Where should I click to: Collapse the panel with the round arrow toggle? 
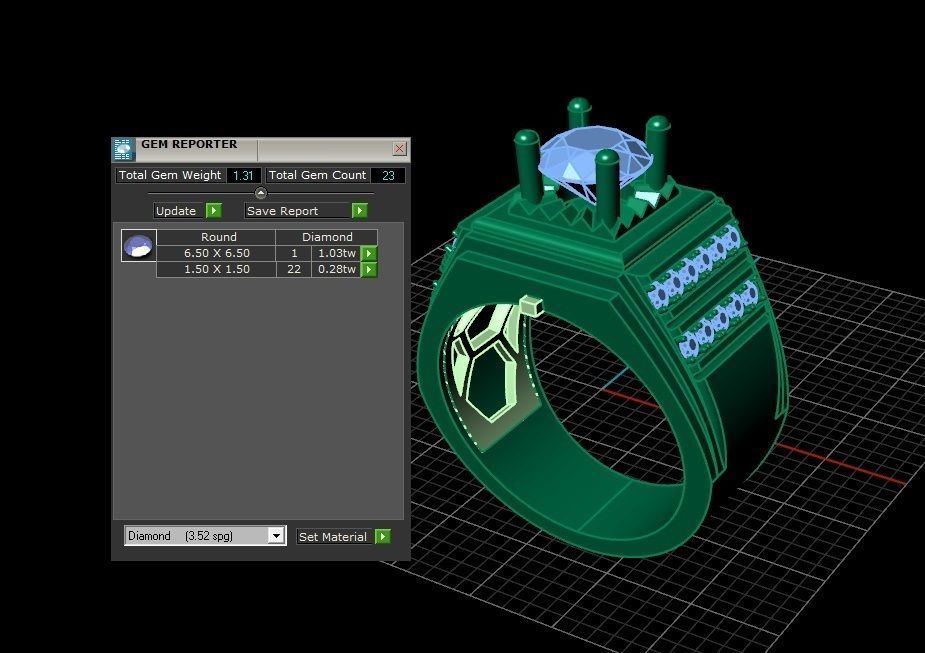(x=261, y=193)
